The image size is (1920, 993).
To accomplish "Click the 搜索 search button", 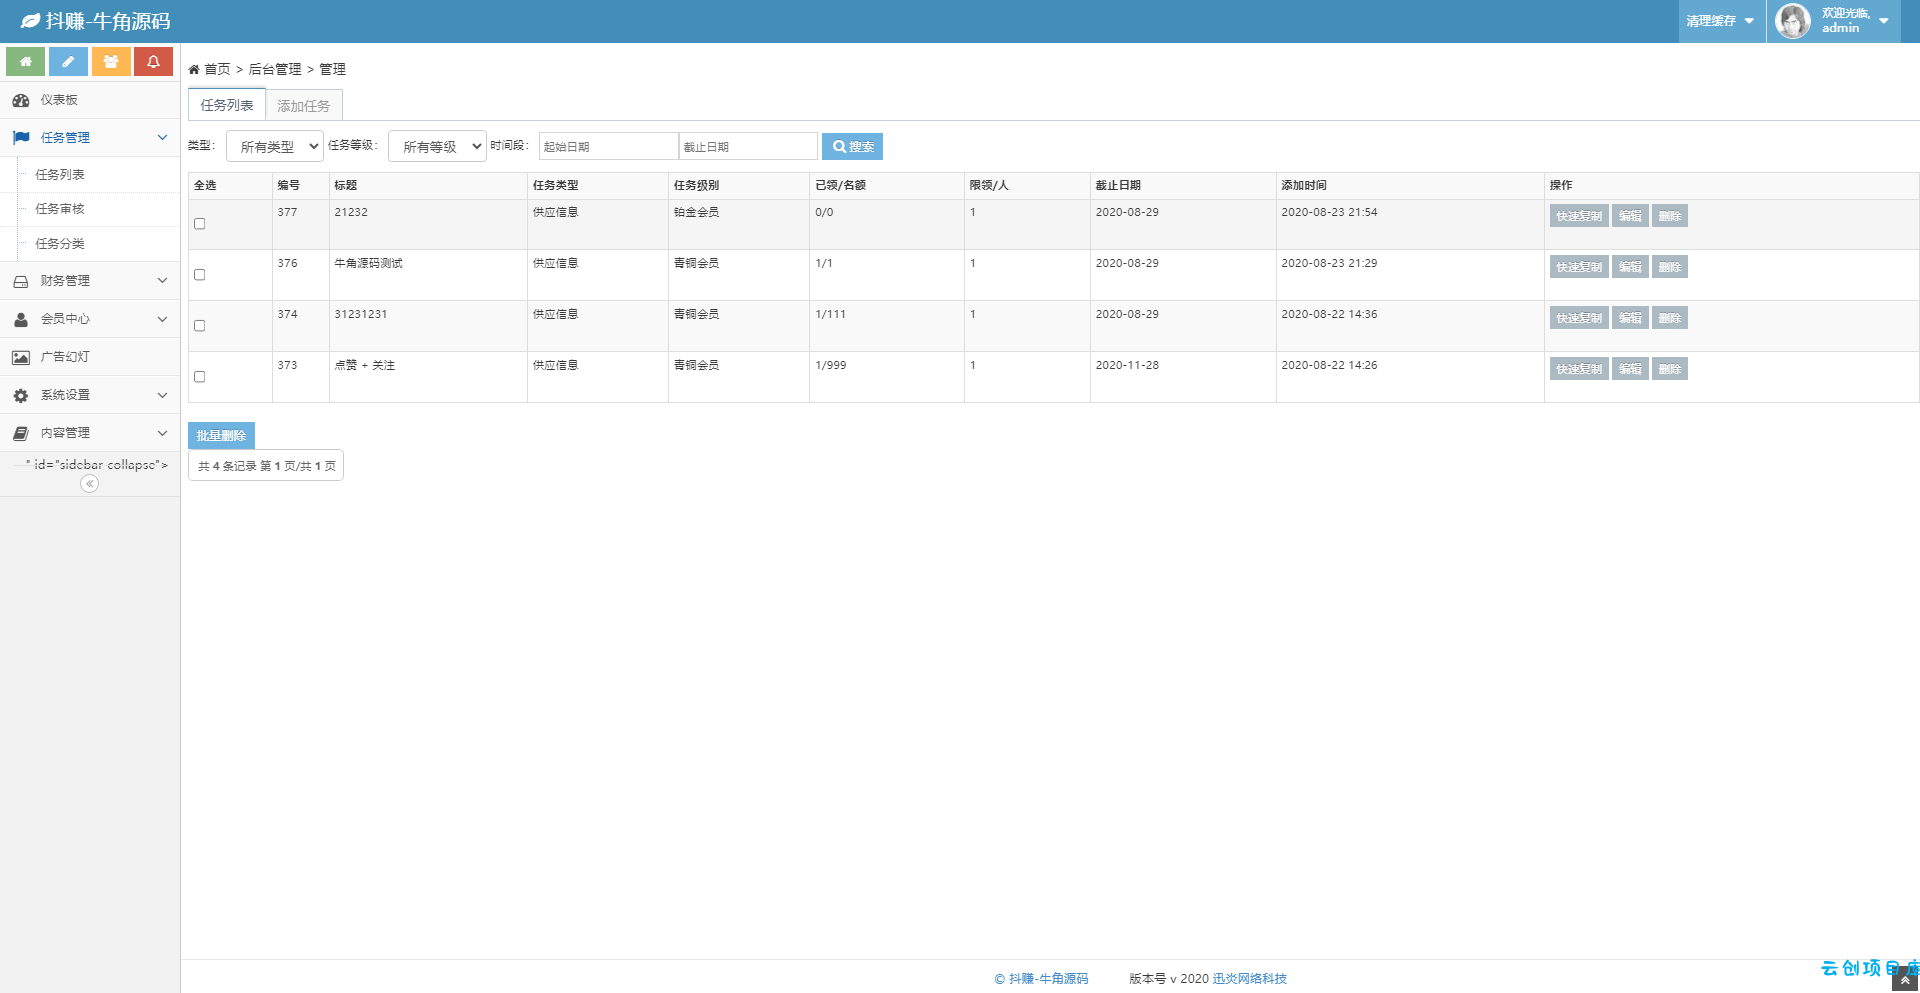I will 852,147.
